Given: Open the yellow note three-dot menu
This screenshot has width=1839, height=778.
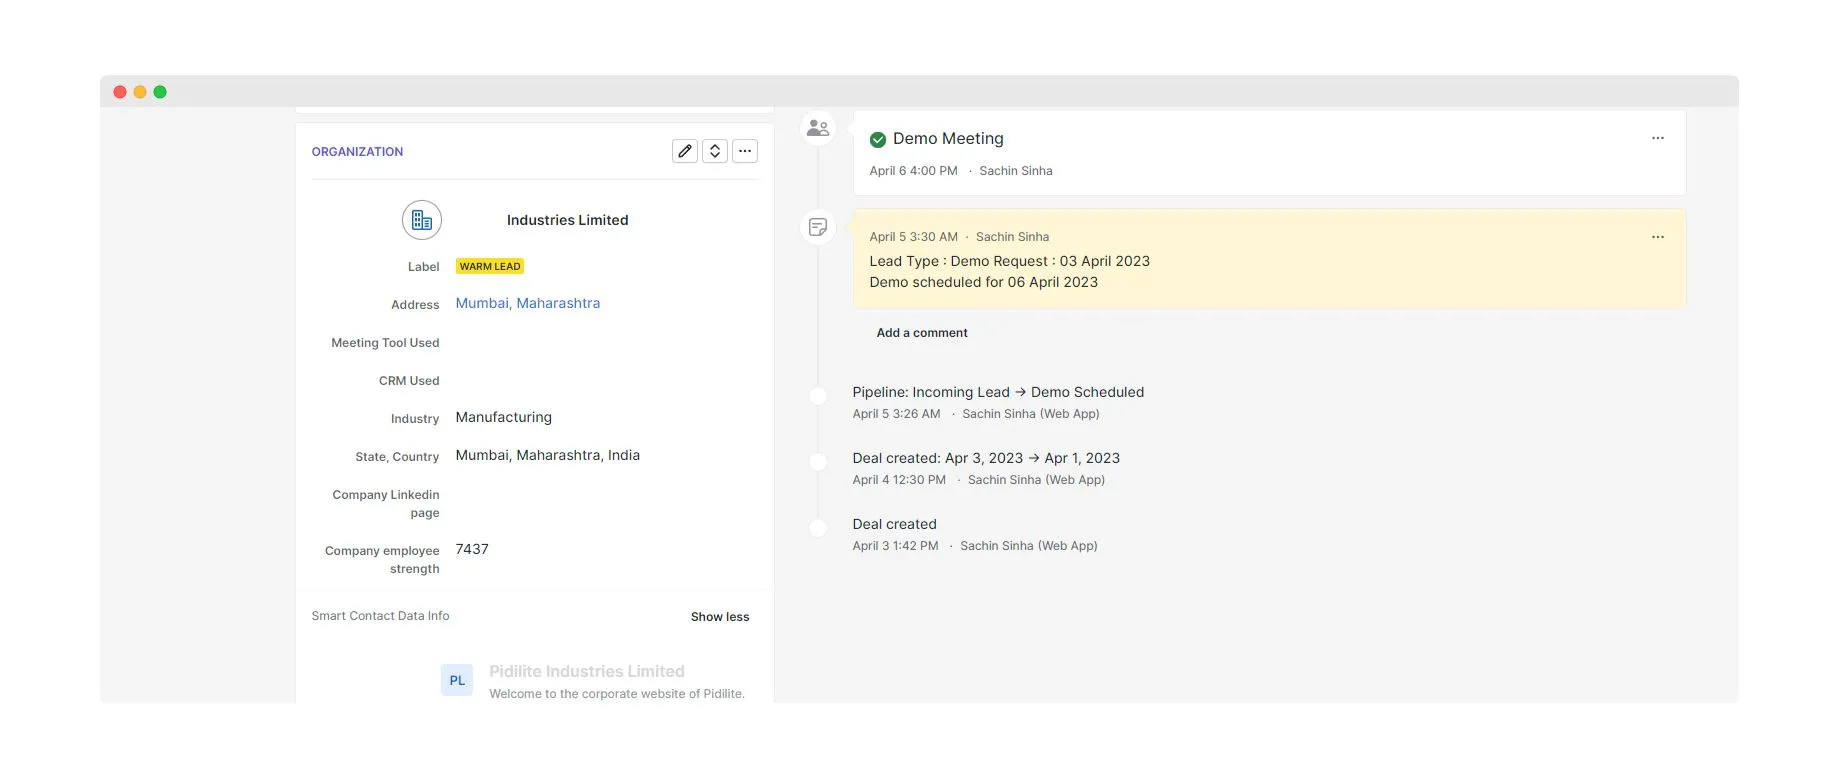Looking at the screenshot, I should point(1658,237).
